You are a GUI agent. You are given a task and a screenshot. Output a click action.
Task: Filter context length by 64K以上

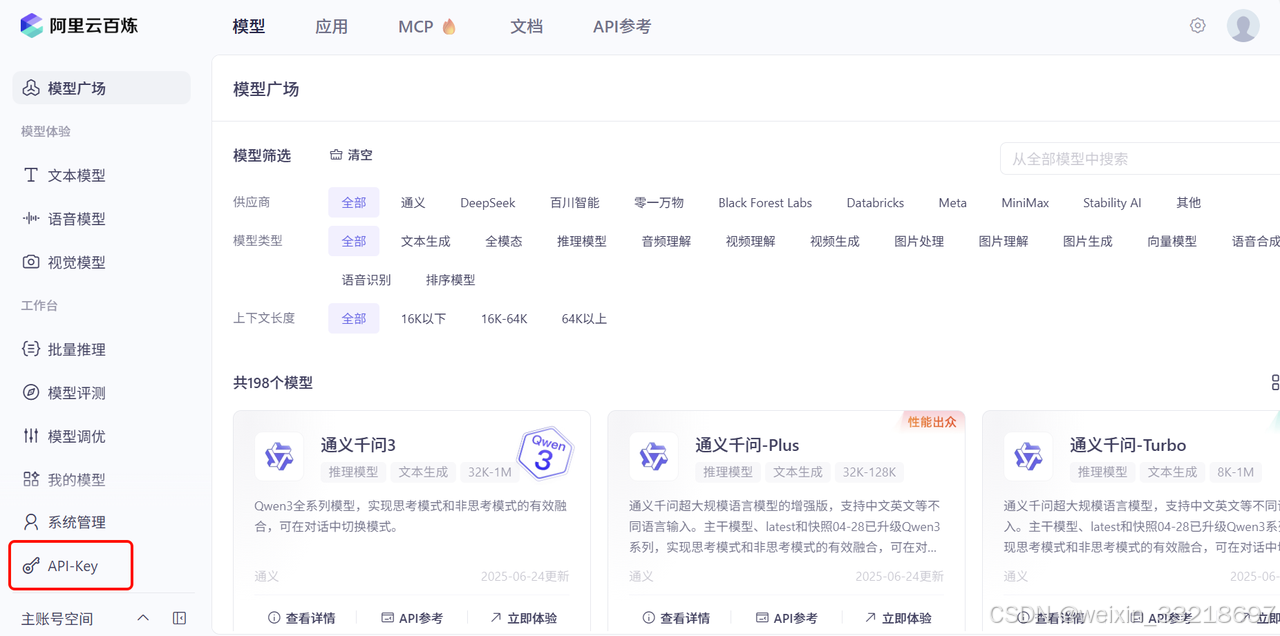[x=584, y=319]
